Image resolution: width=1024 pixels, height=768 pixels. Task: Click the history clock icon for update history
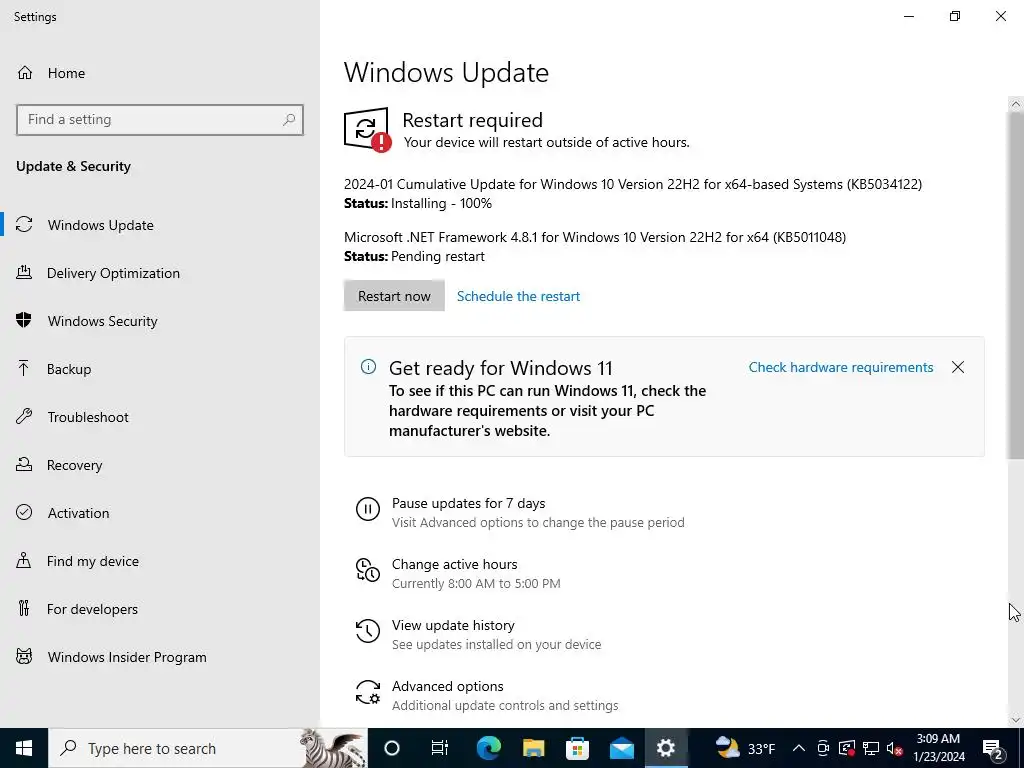coord(368,631)
